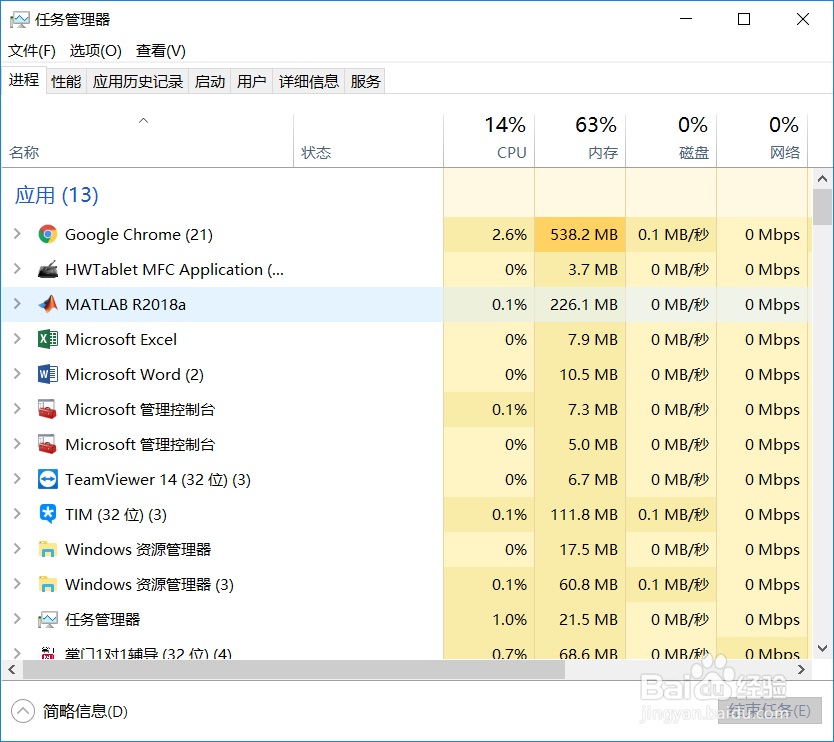This screenshot has height=742, width=834.
Task: Click the horizontal scrollbar thumb
Action: coord(290,669)
